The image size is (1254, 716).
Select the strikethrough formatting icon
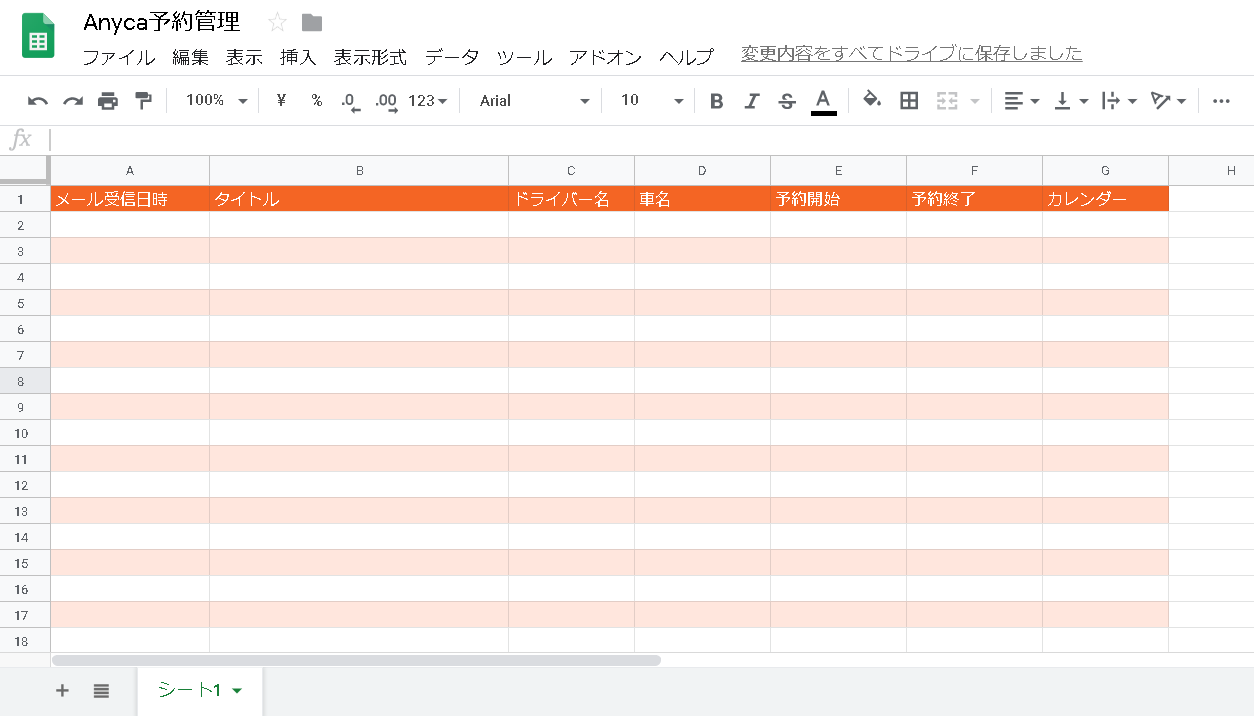[x=787, y=100]
